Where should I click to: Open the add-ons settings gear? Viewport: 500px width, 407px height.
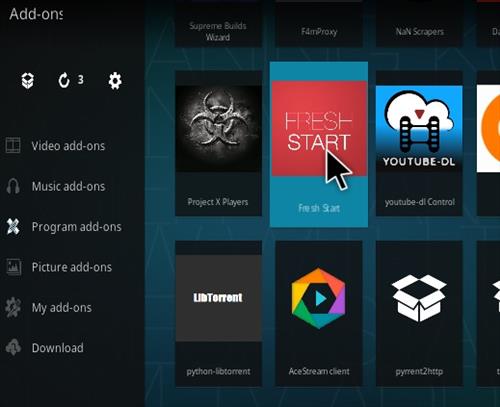(115, 81)
